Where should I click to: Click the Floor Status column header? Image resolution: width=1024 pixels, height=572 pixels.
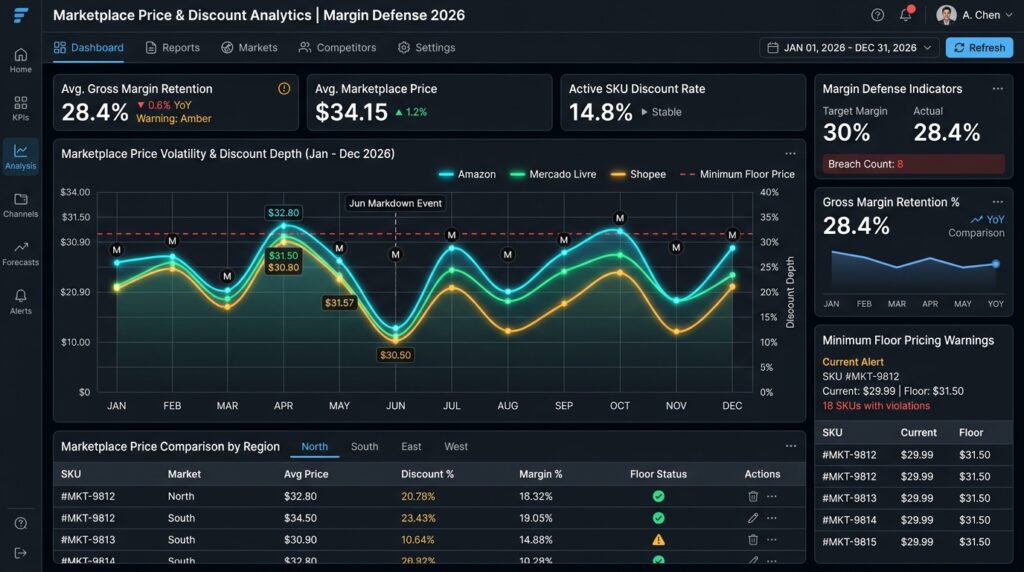[658, 474]
